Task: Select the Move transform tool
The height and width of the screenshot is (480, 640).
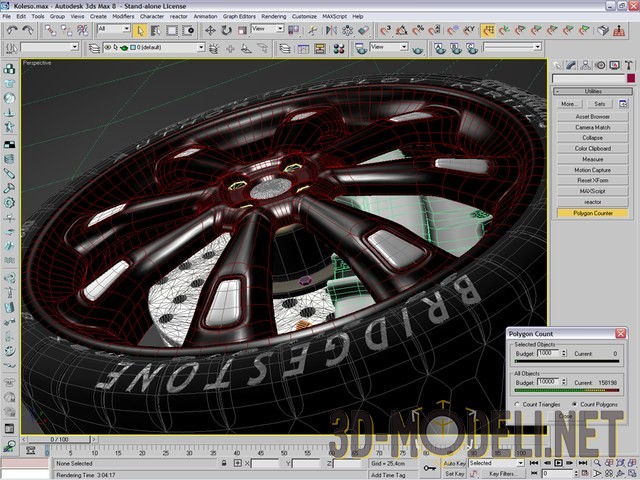Action: [211, 30]
